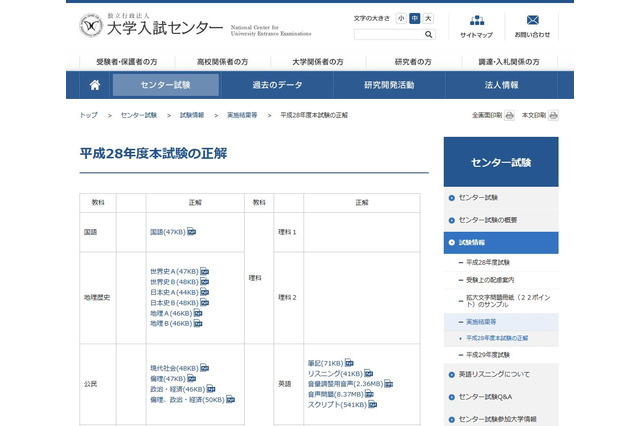Open file icon next to 音量調整用音声(2.36MB)
640x426 pixels.
pos(389,384)
